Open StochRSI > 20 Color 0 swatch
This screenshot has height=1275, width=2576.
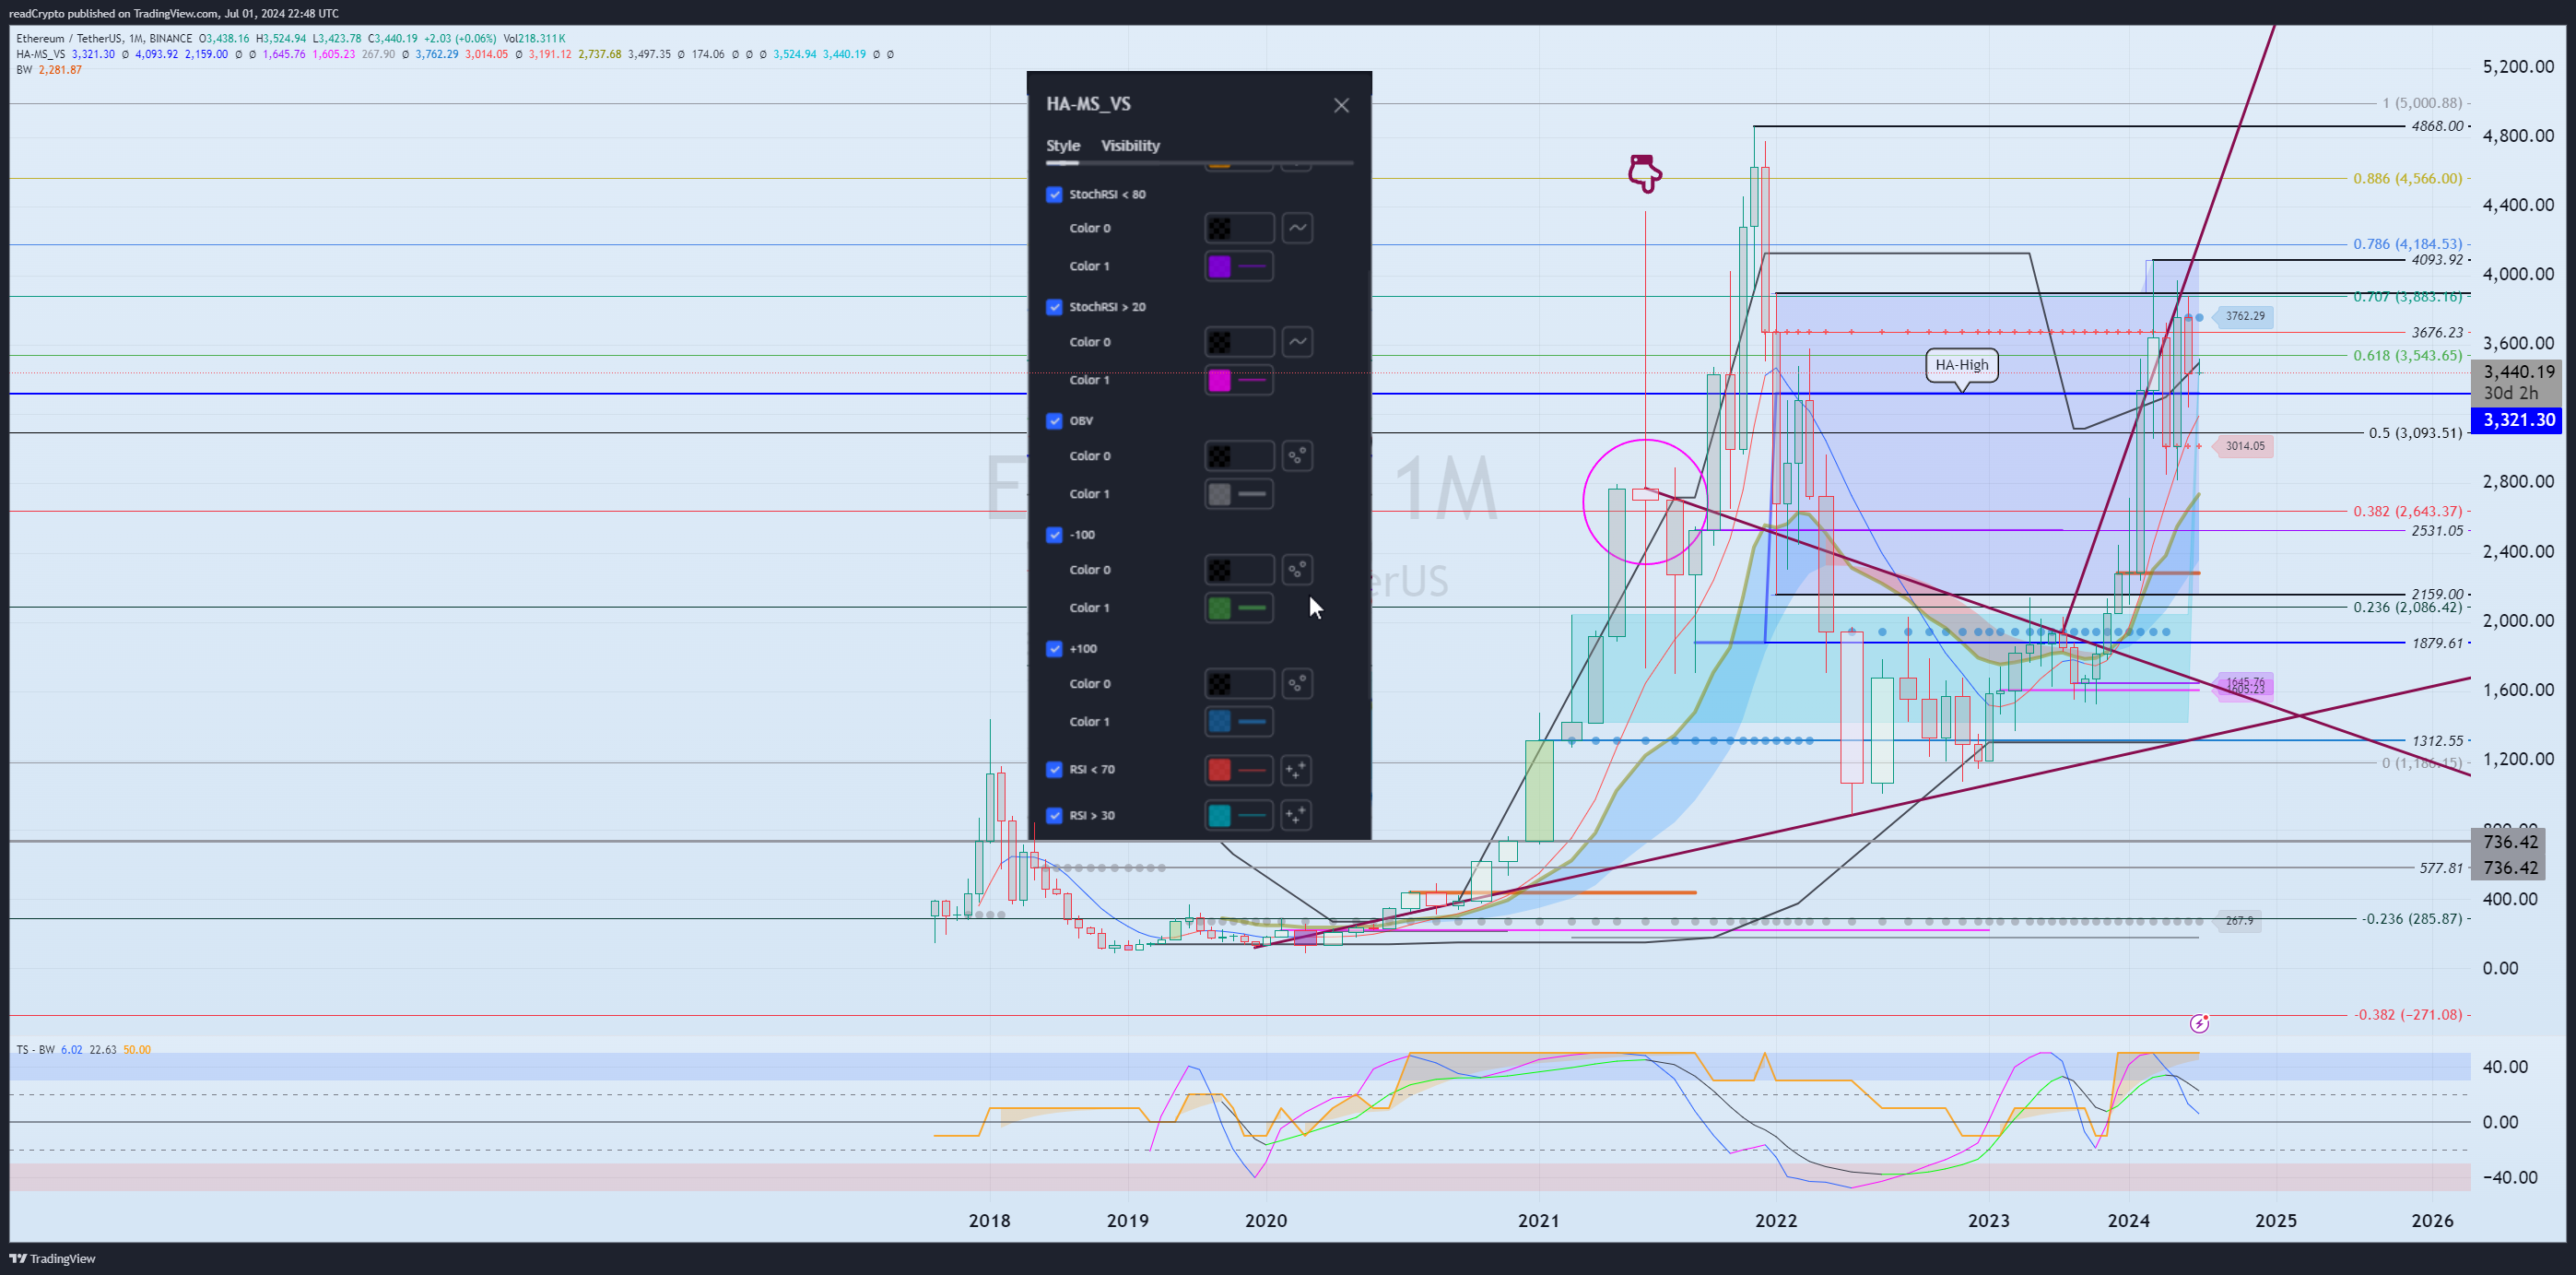pos(1239,342)
